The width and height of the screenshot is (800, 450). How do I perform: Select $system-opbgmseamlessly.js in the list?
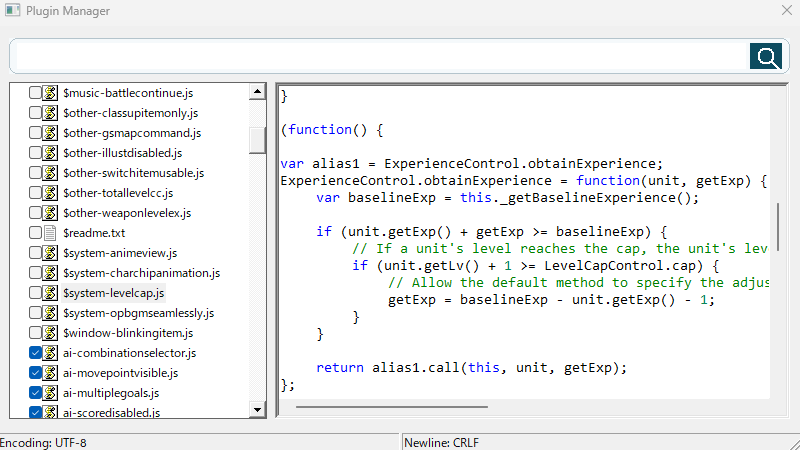138,313
